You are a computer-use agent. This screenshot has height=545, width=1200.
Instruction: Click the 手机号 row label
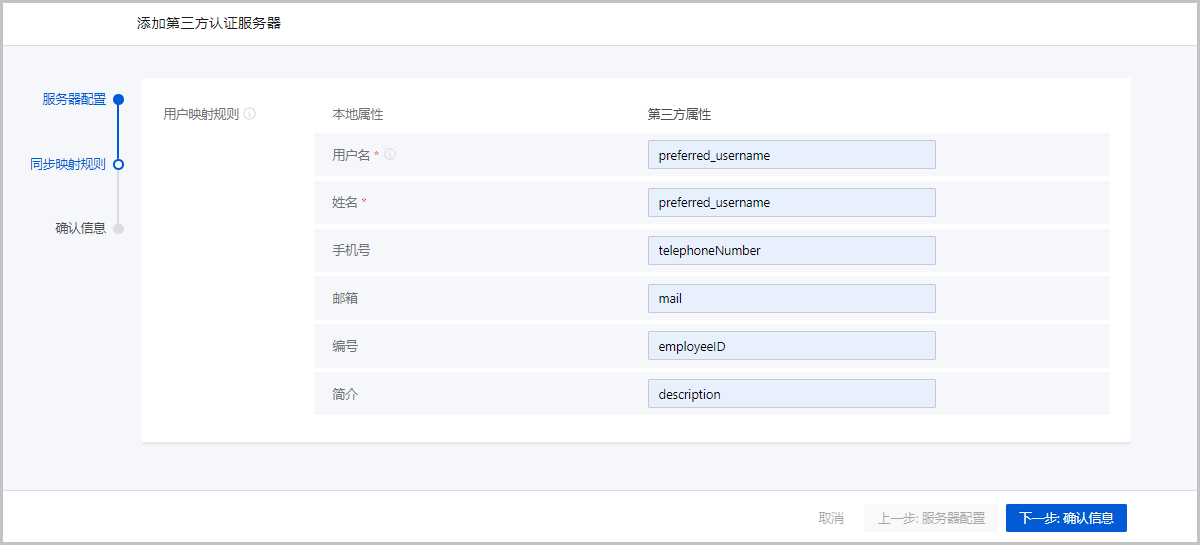[x=351, y=250]
